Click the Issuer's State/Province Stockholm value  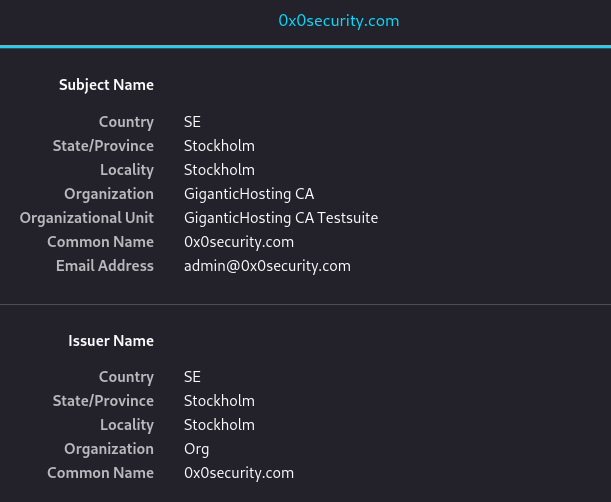click(219, 401)
